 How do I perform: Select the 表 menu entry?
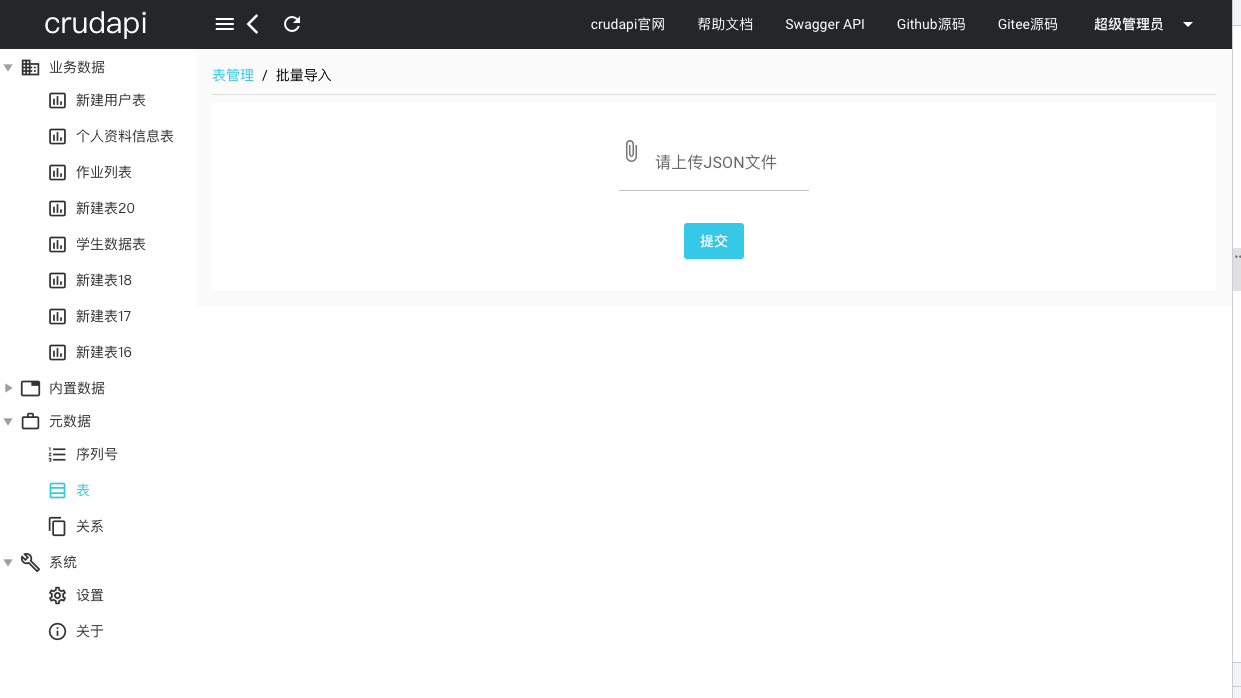coord(83,490)
